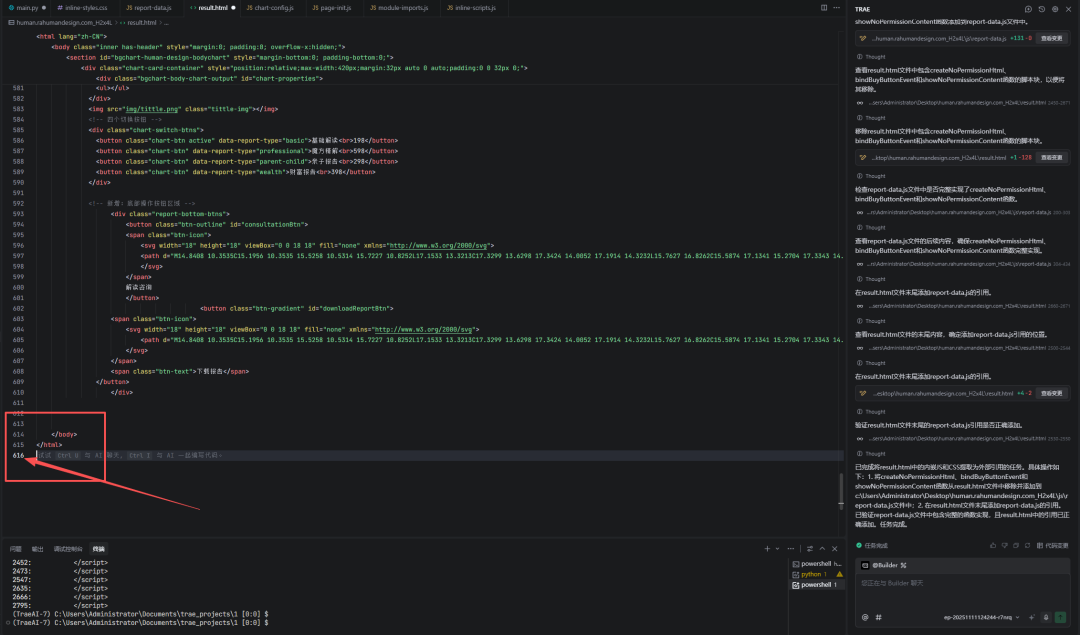Thumbs down the AI response

click(x=1004, y=545)
